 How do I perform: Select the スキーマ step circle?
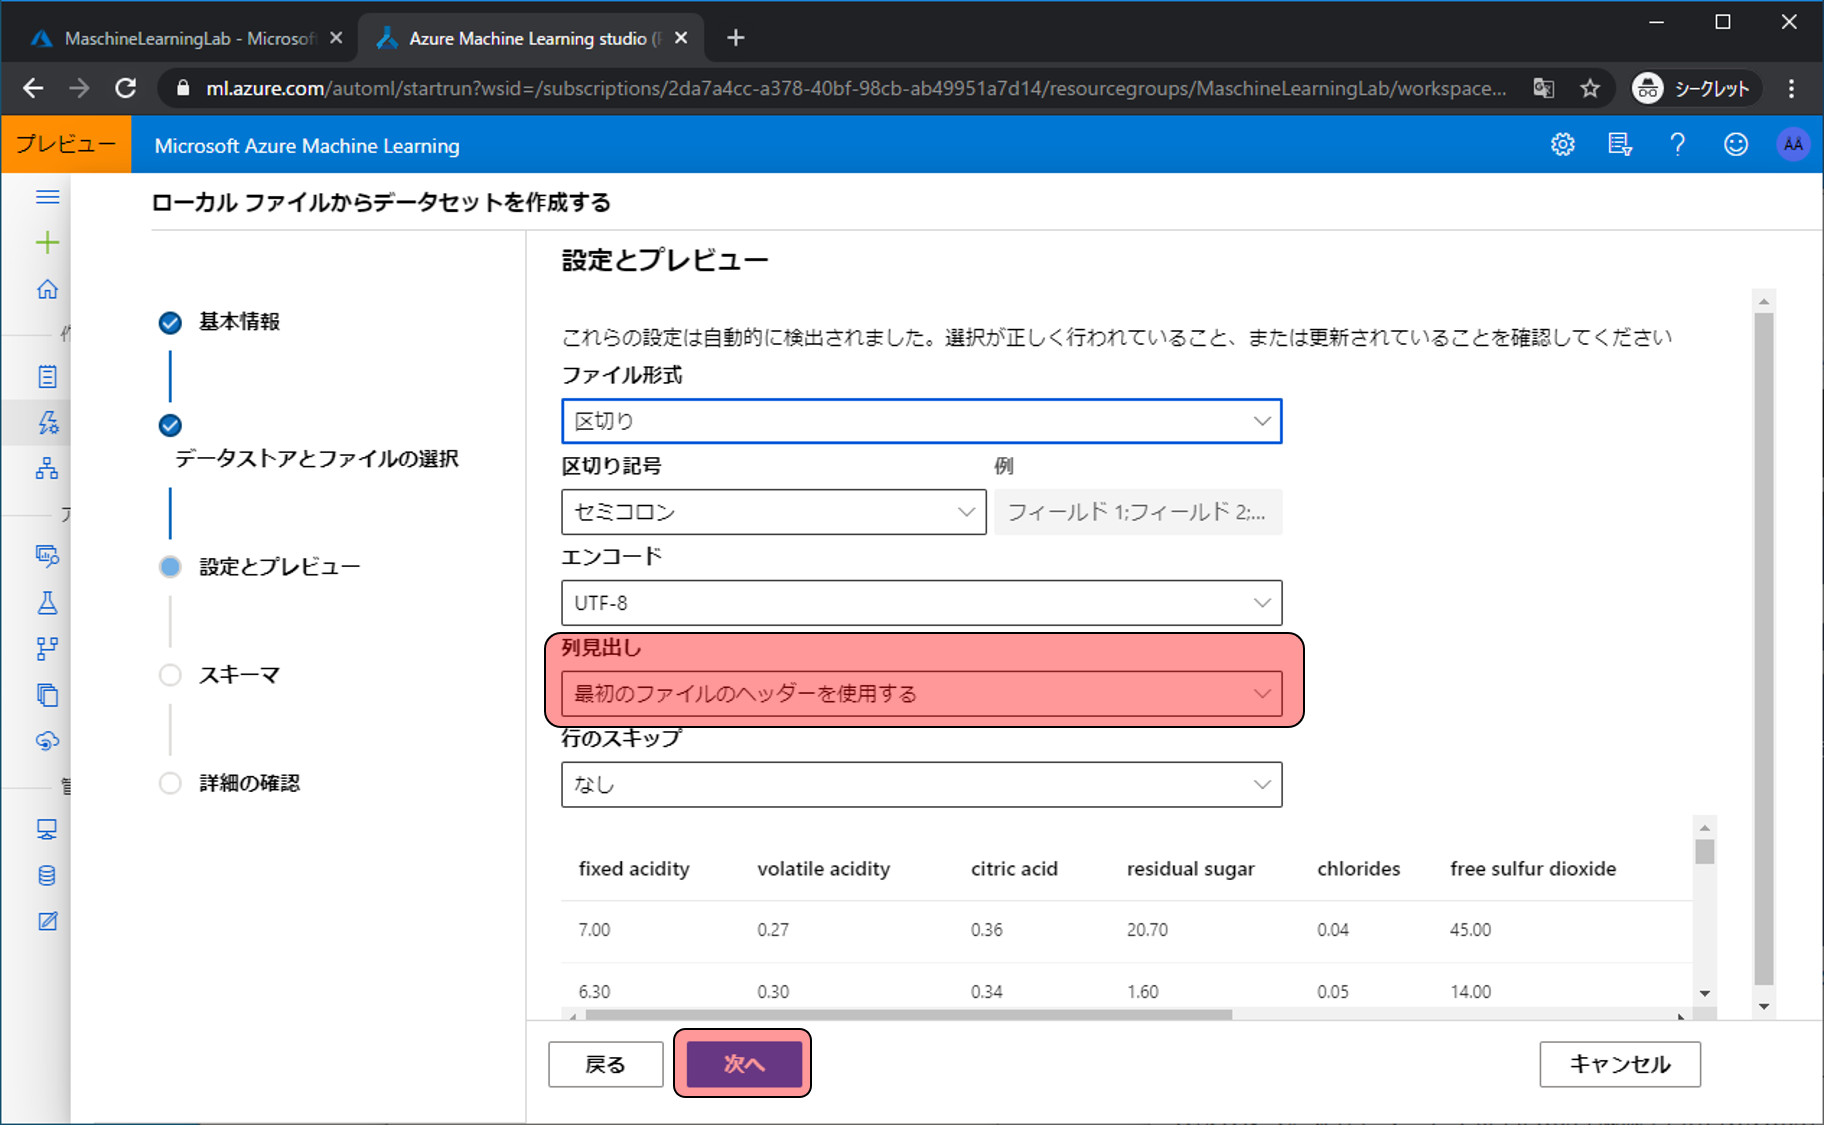pos(170,675)
